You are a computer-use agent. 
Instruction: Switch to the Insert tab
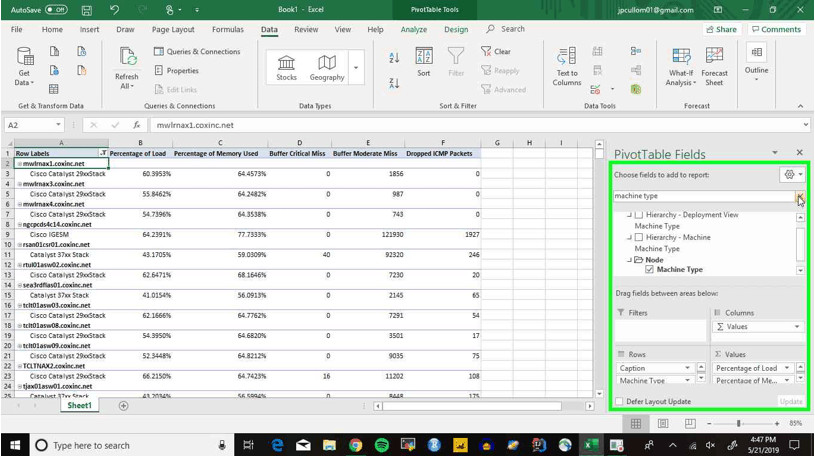pos(89,30)
